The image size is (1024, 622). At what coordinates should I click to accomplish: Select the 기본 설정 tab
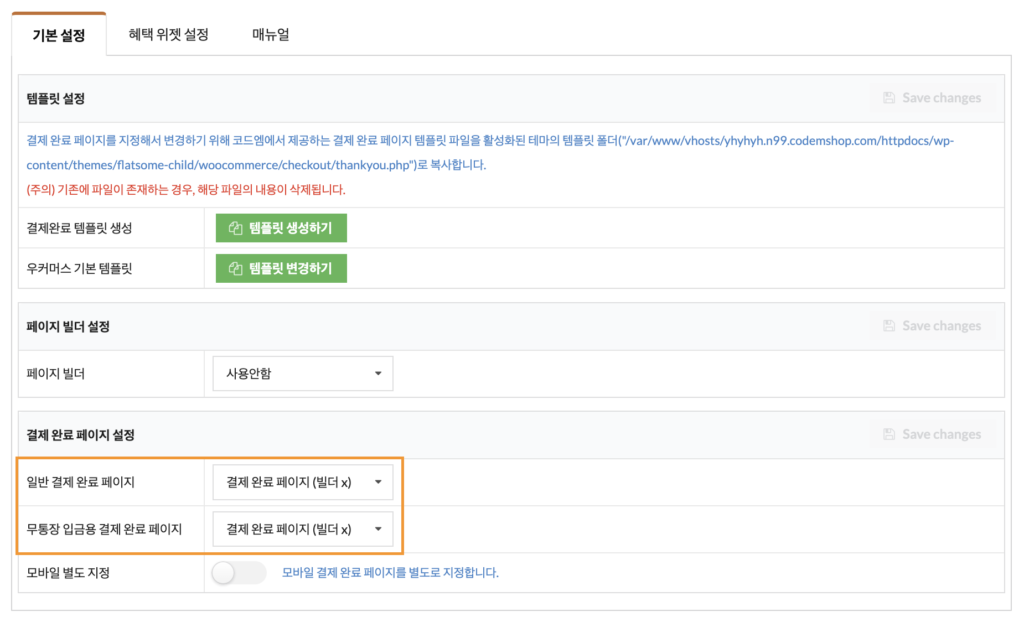59,36
